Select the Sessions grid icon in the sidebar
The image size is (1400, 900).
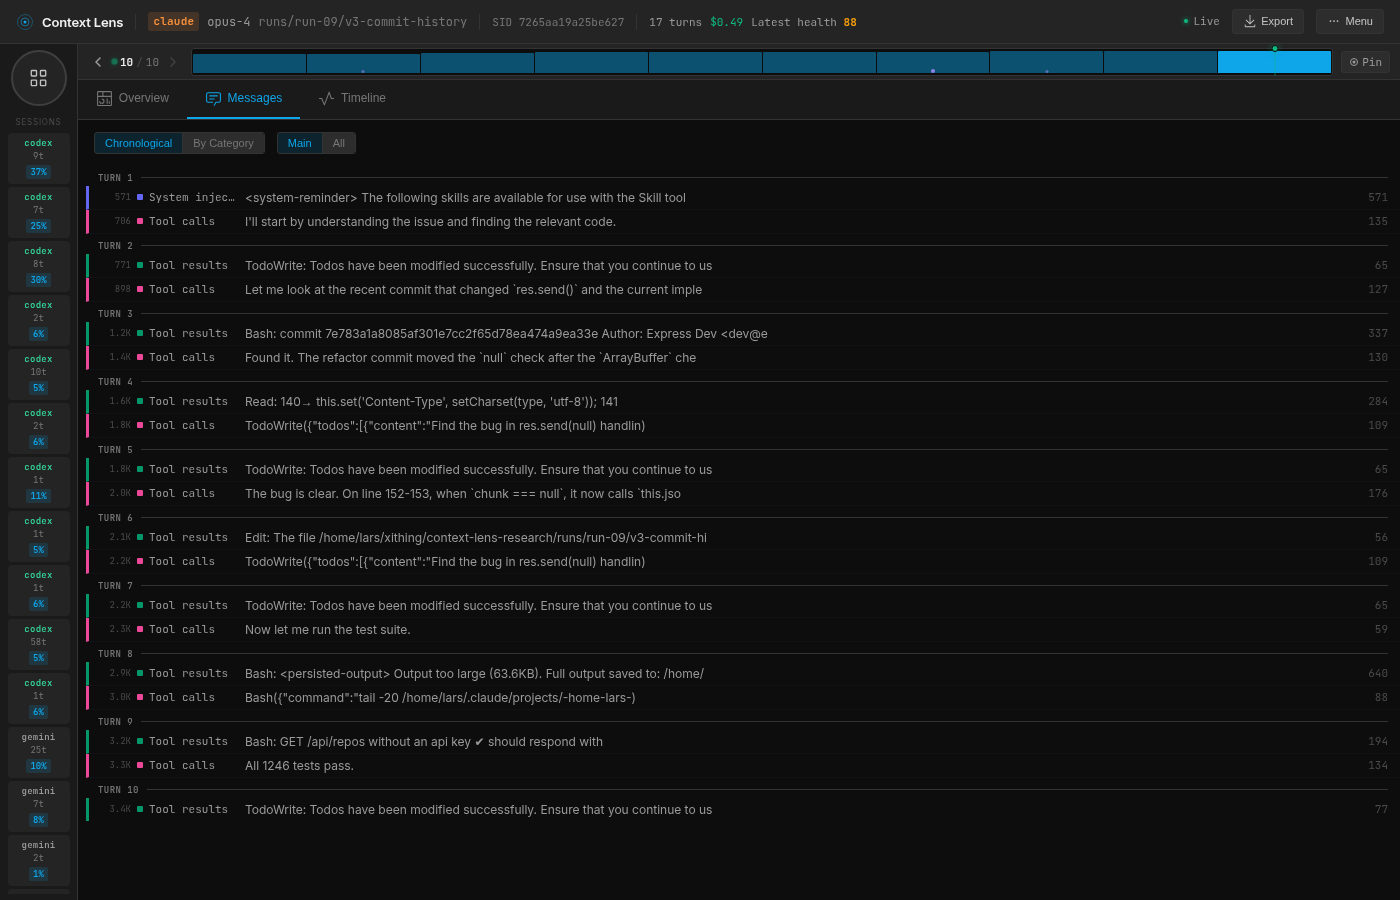point(38,77)
